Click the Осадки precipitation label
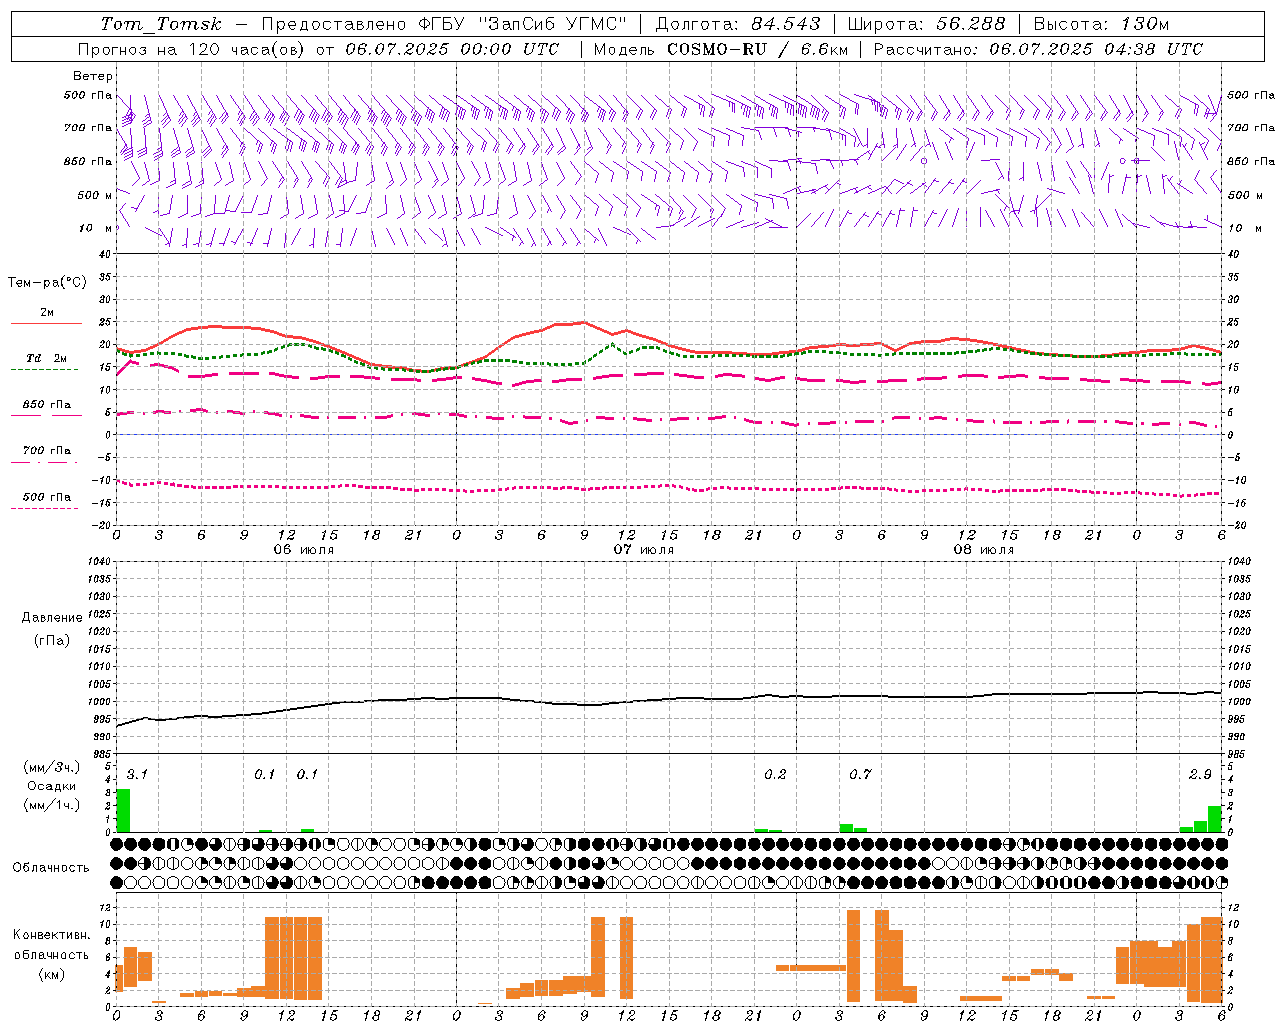The height and width of the screenshot is (1024, 1280). [51, 786]
